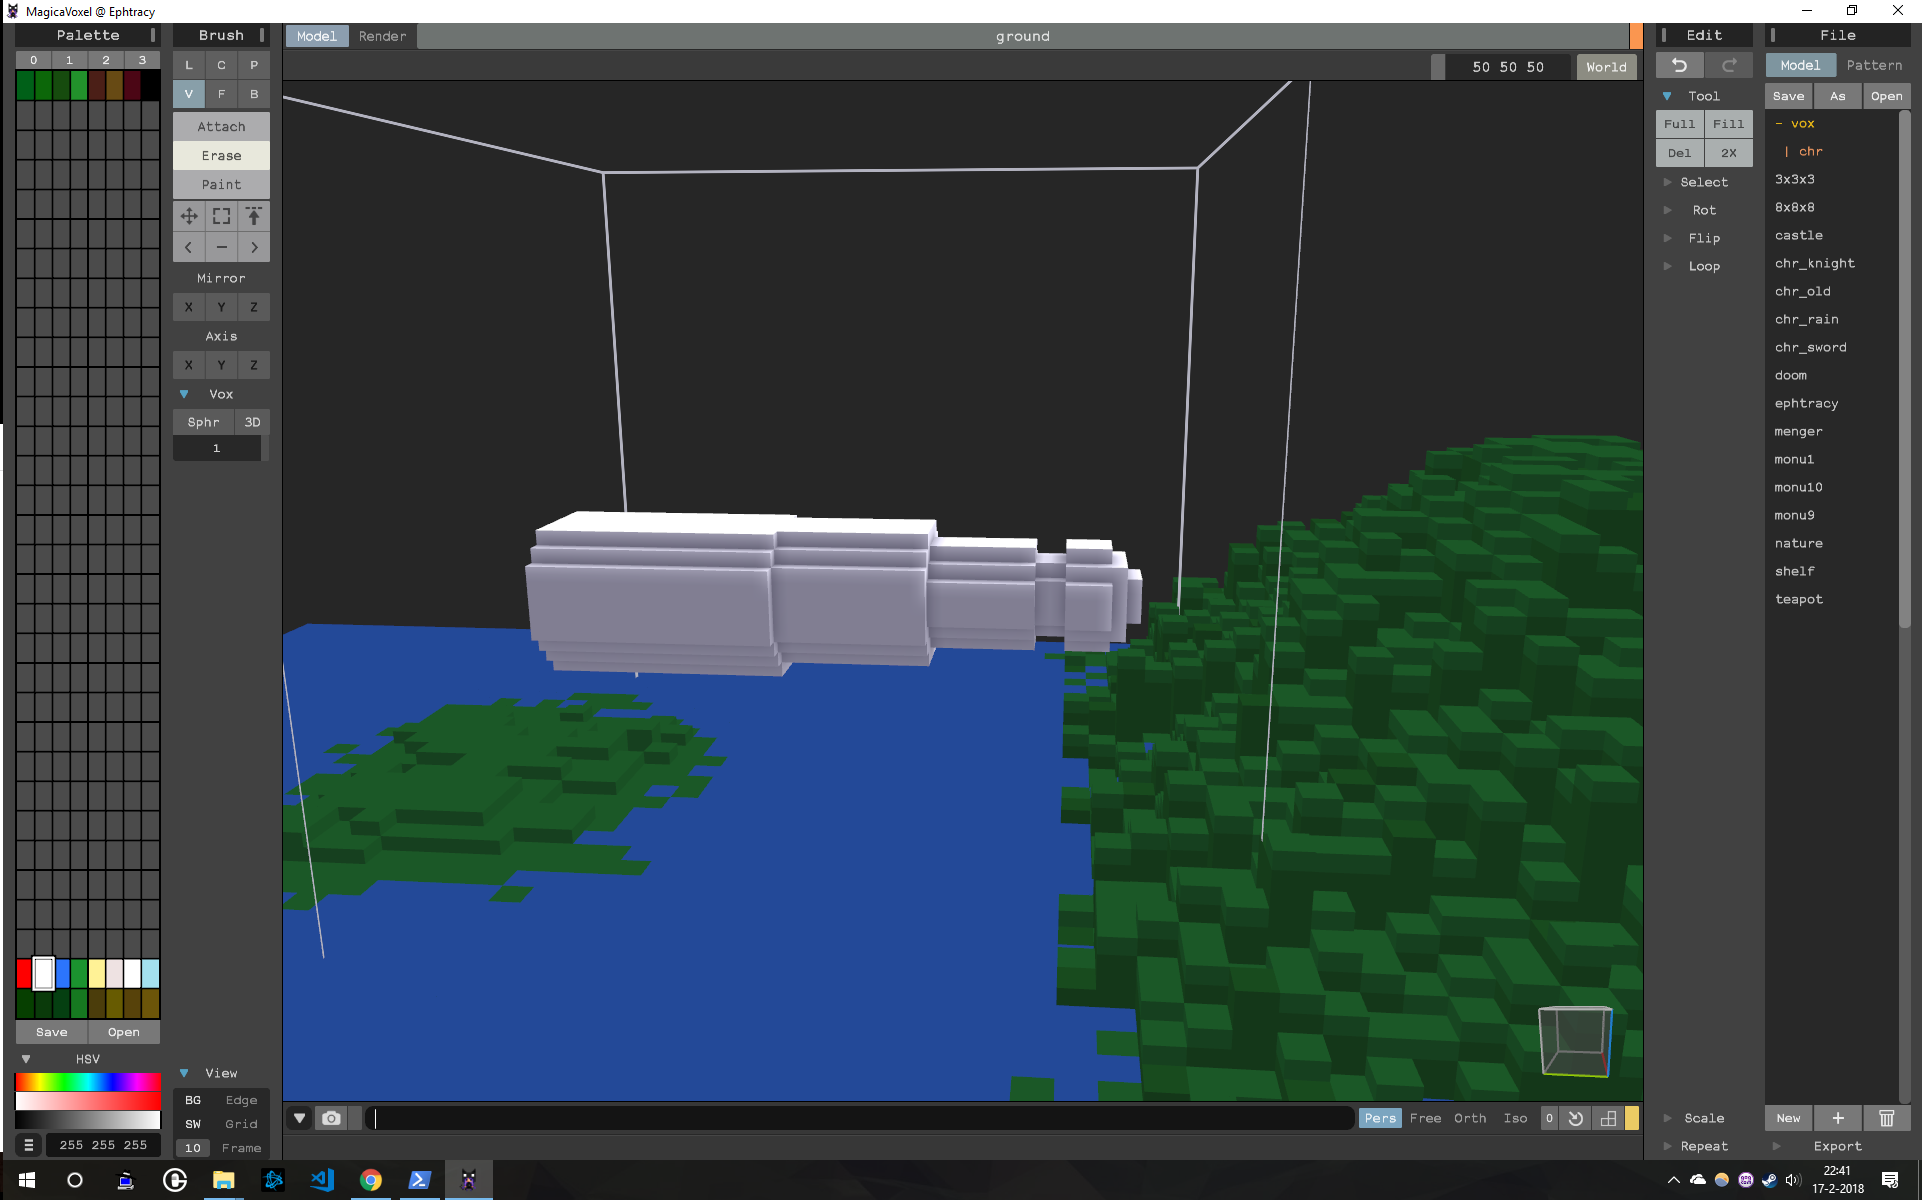Click the camera snapshot icon near the bottom bar

click(x=331, y=1118)
